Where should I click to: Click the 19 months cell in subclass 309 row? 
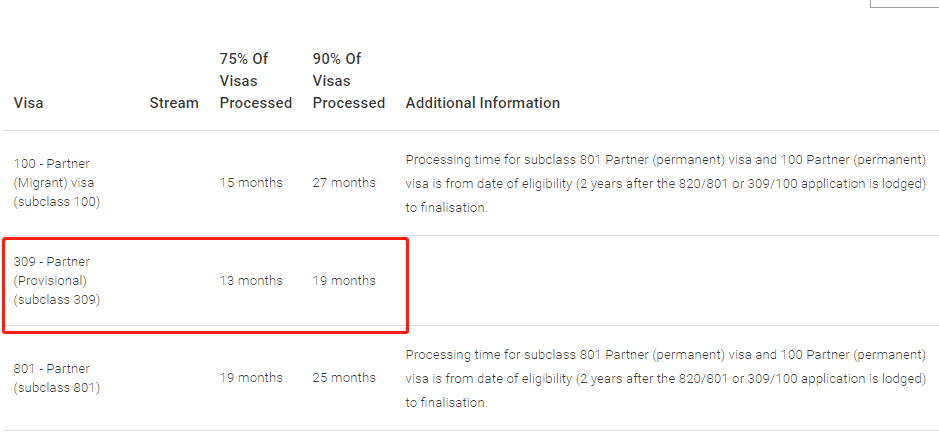pyautogui.click(x=344, y=281)
